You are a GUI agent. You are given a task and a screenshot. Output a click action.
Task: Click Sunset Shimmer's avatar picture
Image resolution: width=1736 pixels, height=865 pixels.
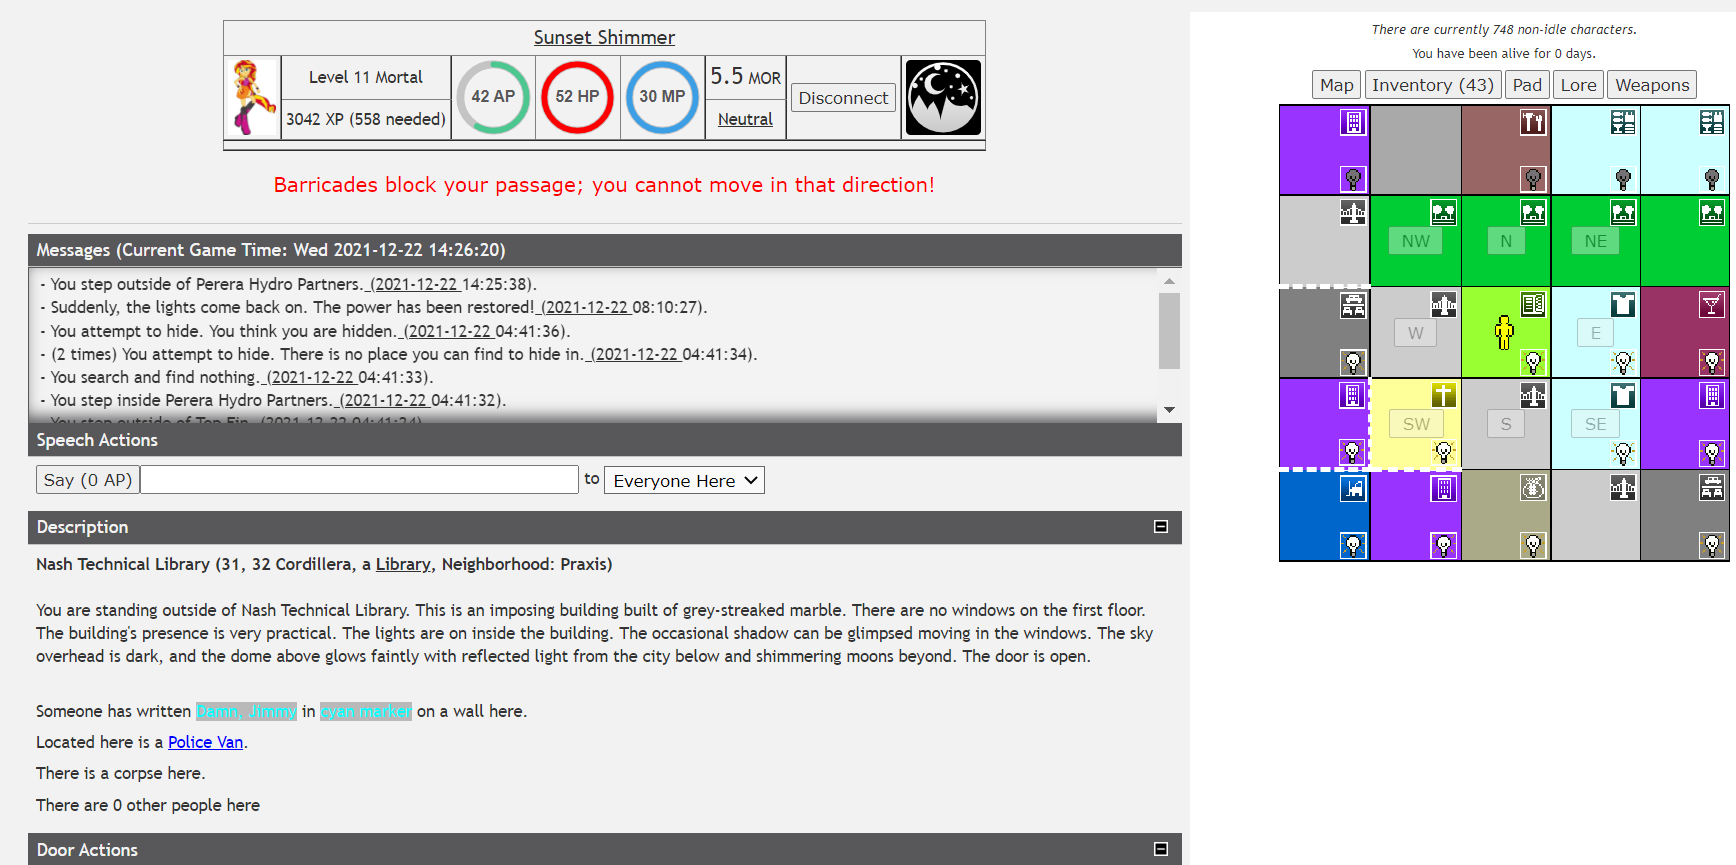coord(253,97)
